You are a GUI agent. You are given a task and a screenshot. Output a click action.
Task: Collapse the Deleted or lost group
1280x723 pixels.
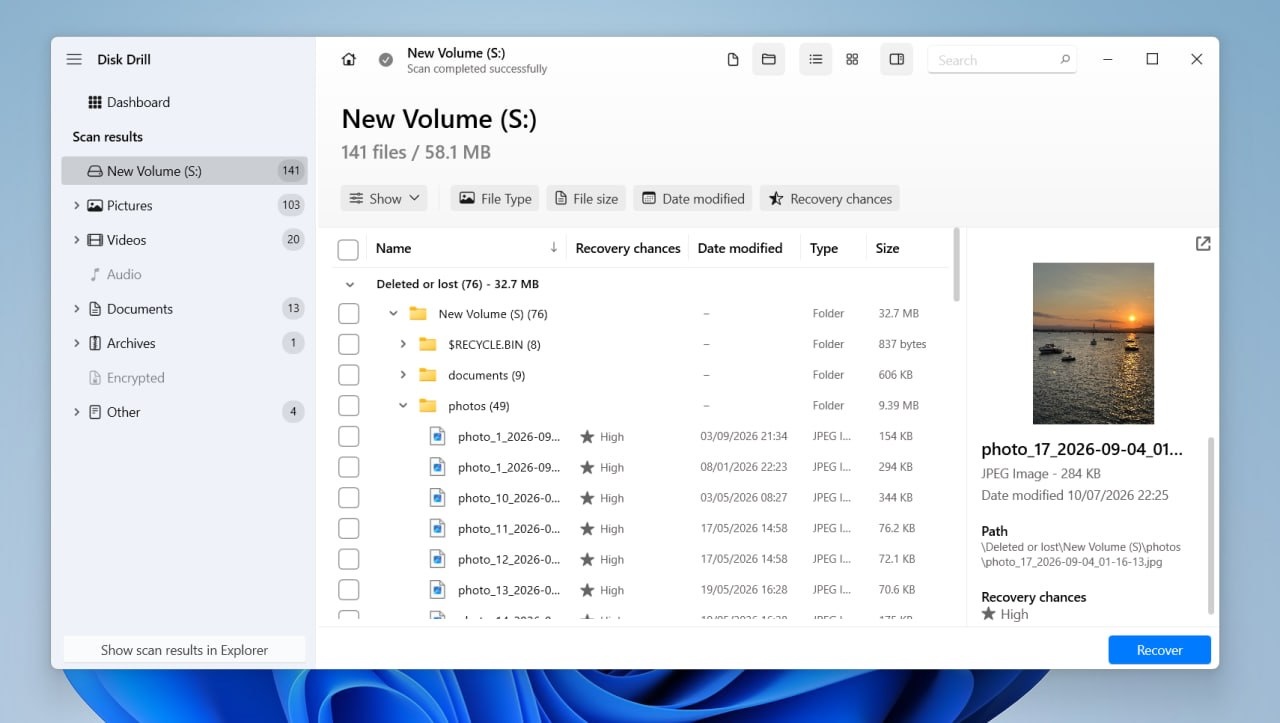click(x=349, y=285)
